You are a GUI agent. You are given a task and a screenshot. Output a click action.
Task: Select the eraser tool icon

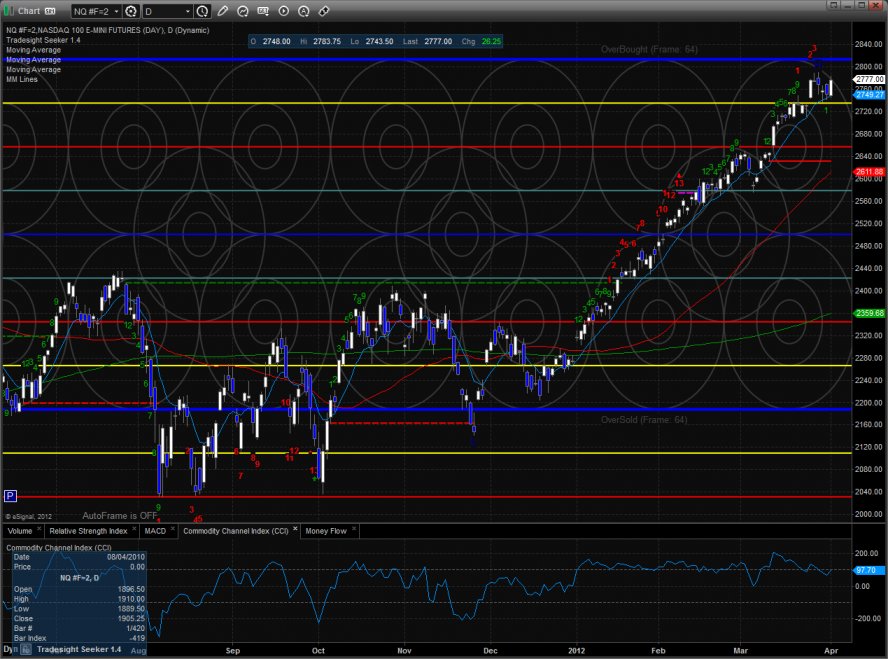tap(324, 11)
